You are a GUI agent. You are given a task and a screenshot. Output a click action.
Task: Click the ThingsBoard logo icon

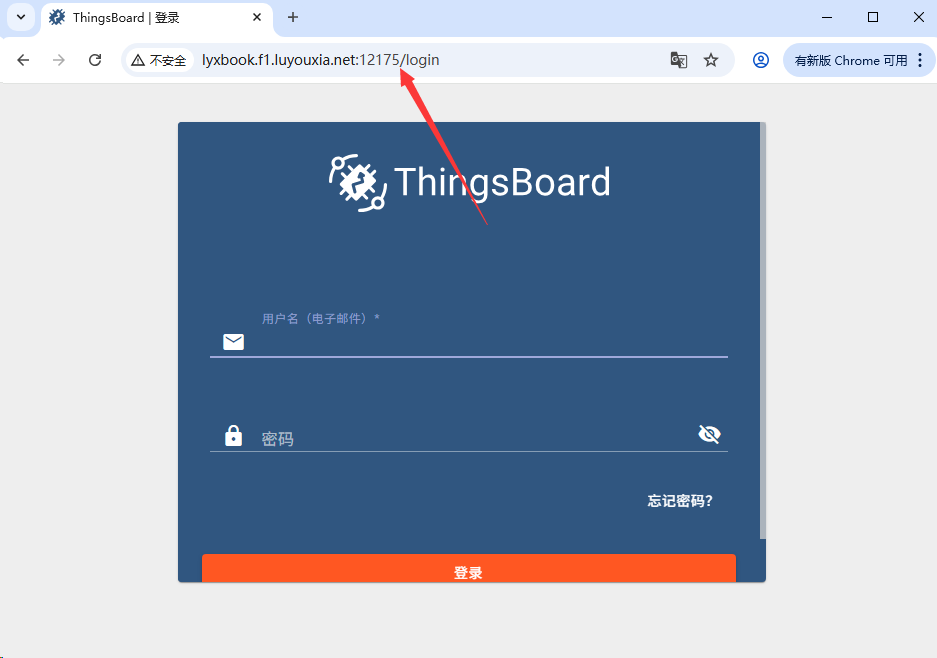tap(358, 183)
